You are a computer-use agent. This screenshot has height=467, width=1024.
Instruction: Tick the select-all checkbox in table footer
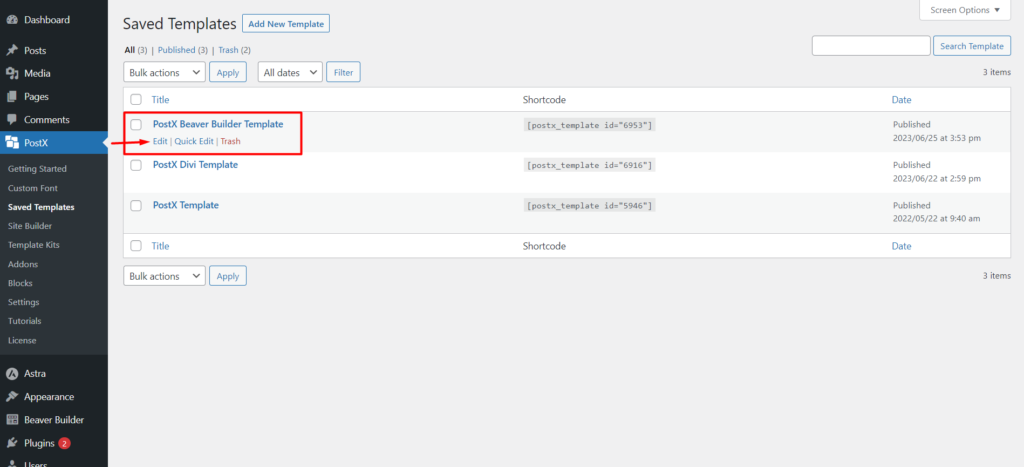136,246
